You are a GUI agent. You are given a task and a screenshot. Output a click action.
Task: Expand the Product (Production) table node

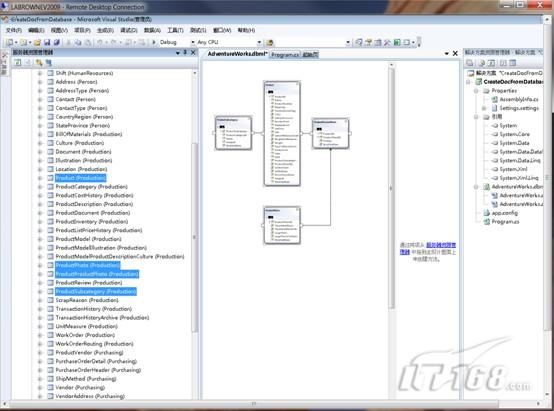[40, 178]
